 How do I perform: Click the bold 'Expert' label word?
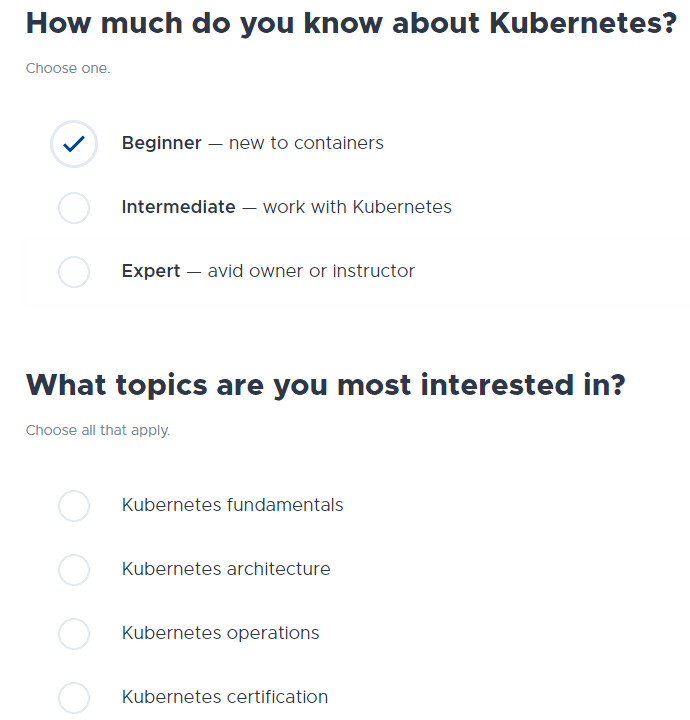pos(151,271)
